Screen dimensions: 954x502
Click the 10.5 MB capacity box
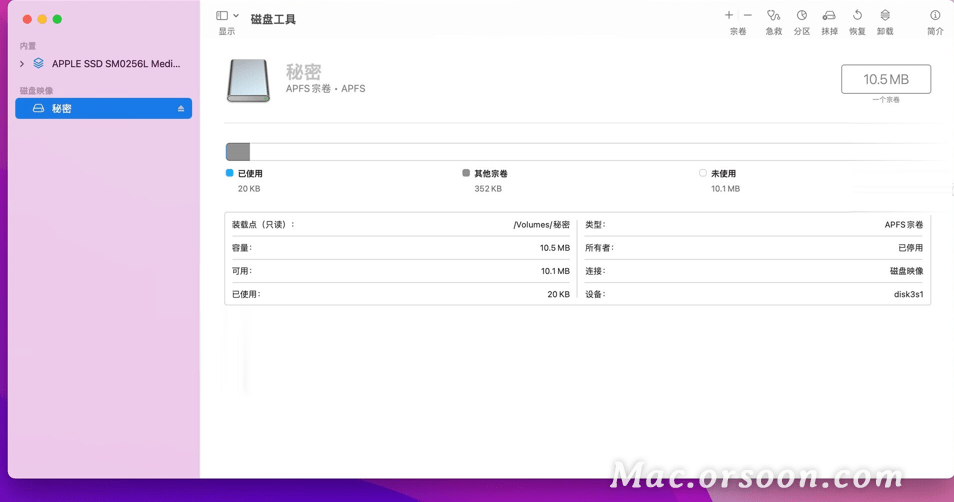coord(886,79)
